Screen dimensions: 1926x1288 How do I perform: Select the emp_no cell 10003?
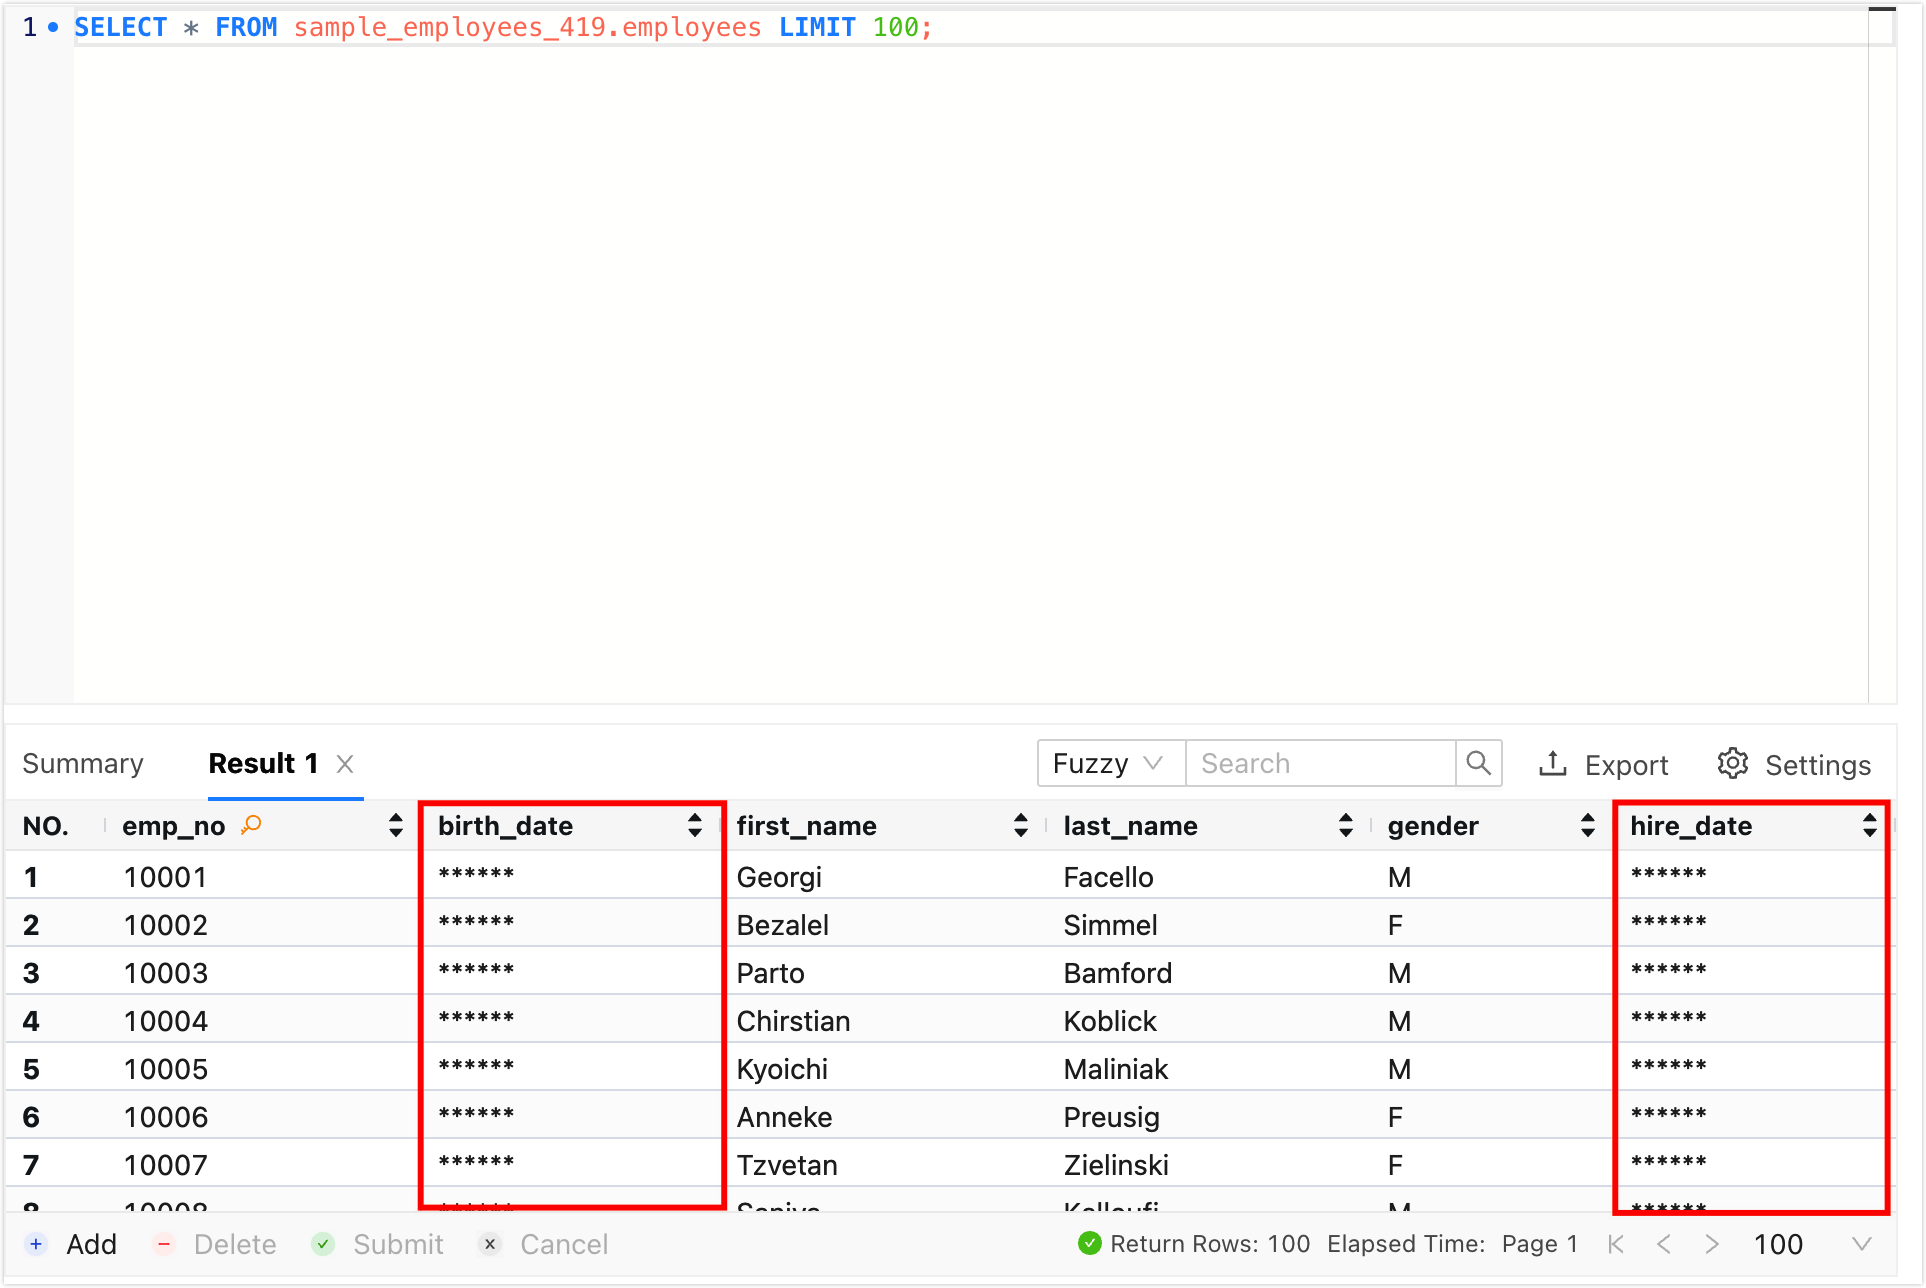pyautogui.click(x=165, y=973)
